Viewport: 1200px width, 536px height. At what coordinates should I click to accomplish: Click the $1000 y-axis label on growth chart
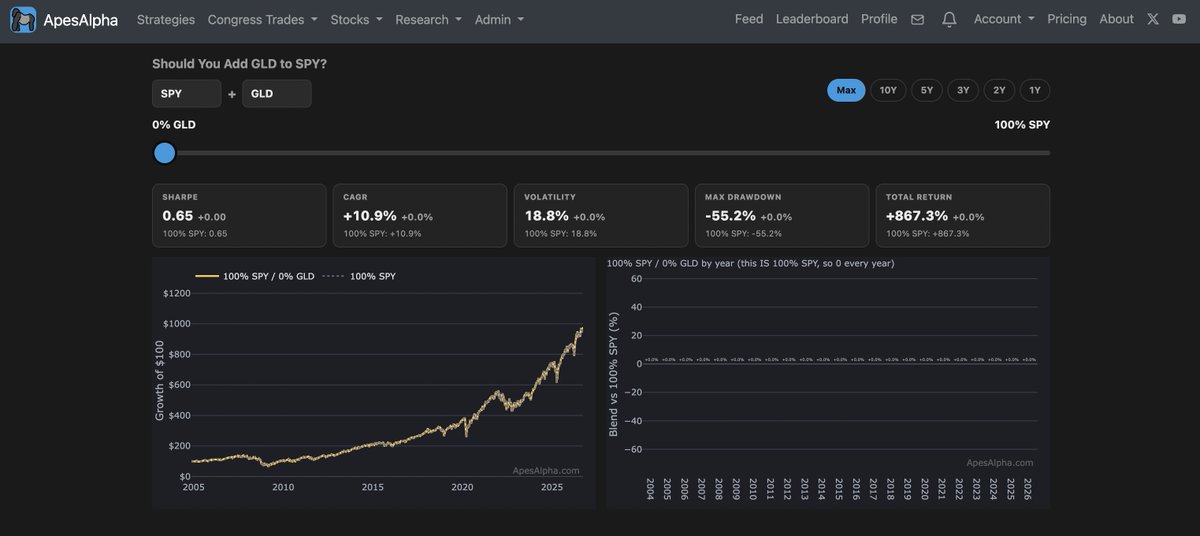tap(176, 323)
